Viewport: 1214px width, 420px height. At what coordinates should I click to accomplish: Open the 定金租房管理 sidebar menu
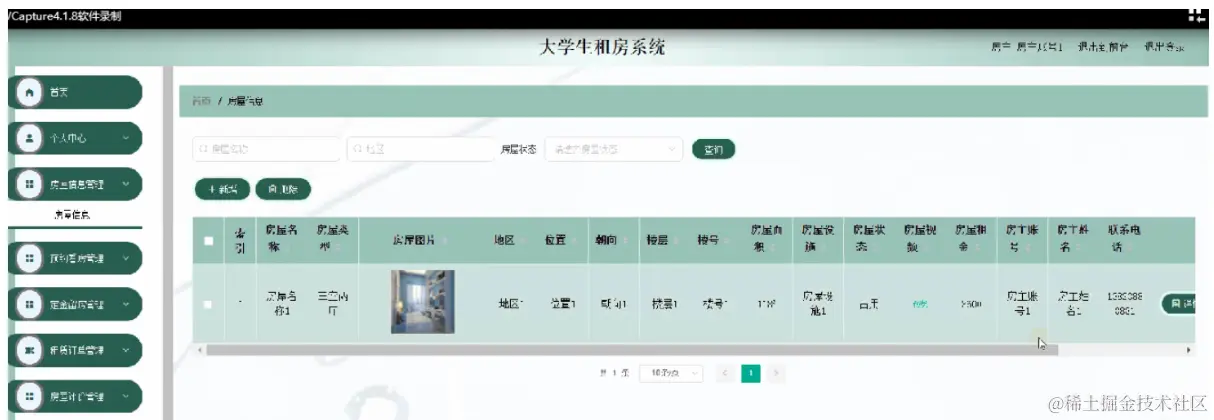[75, 304]
